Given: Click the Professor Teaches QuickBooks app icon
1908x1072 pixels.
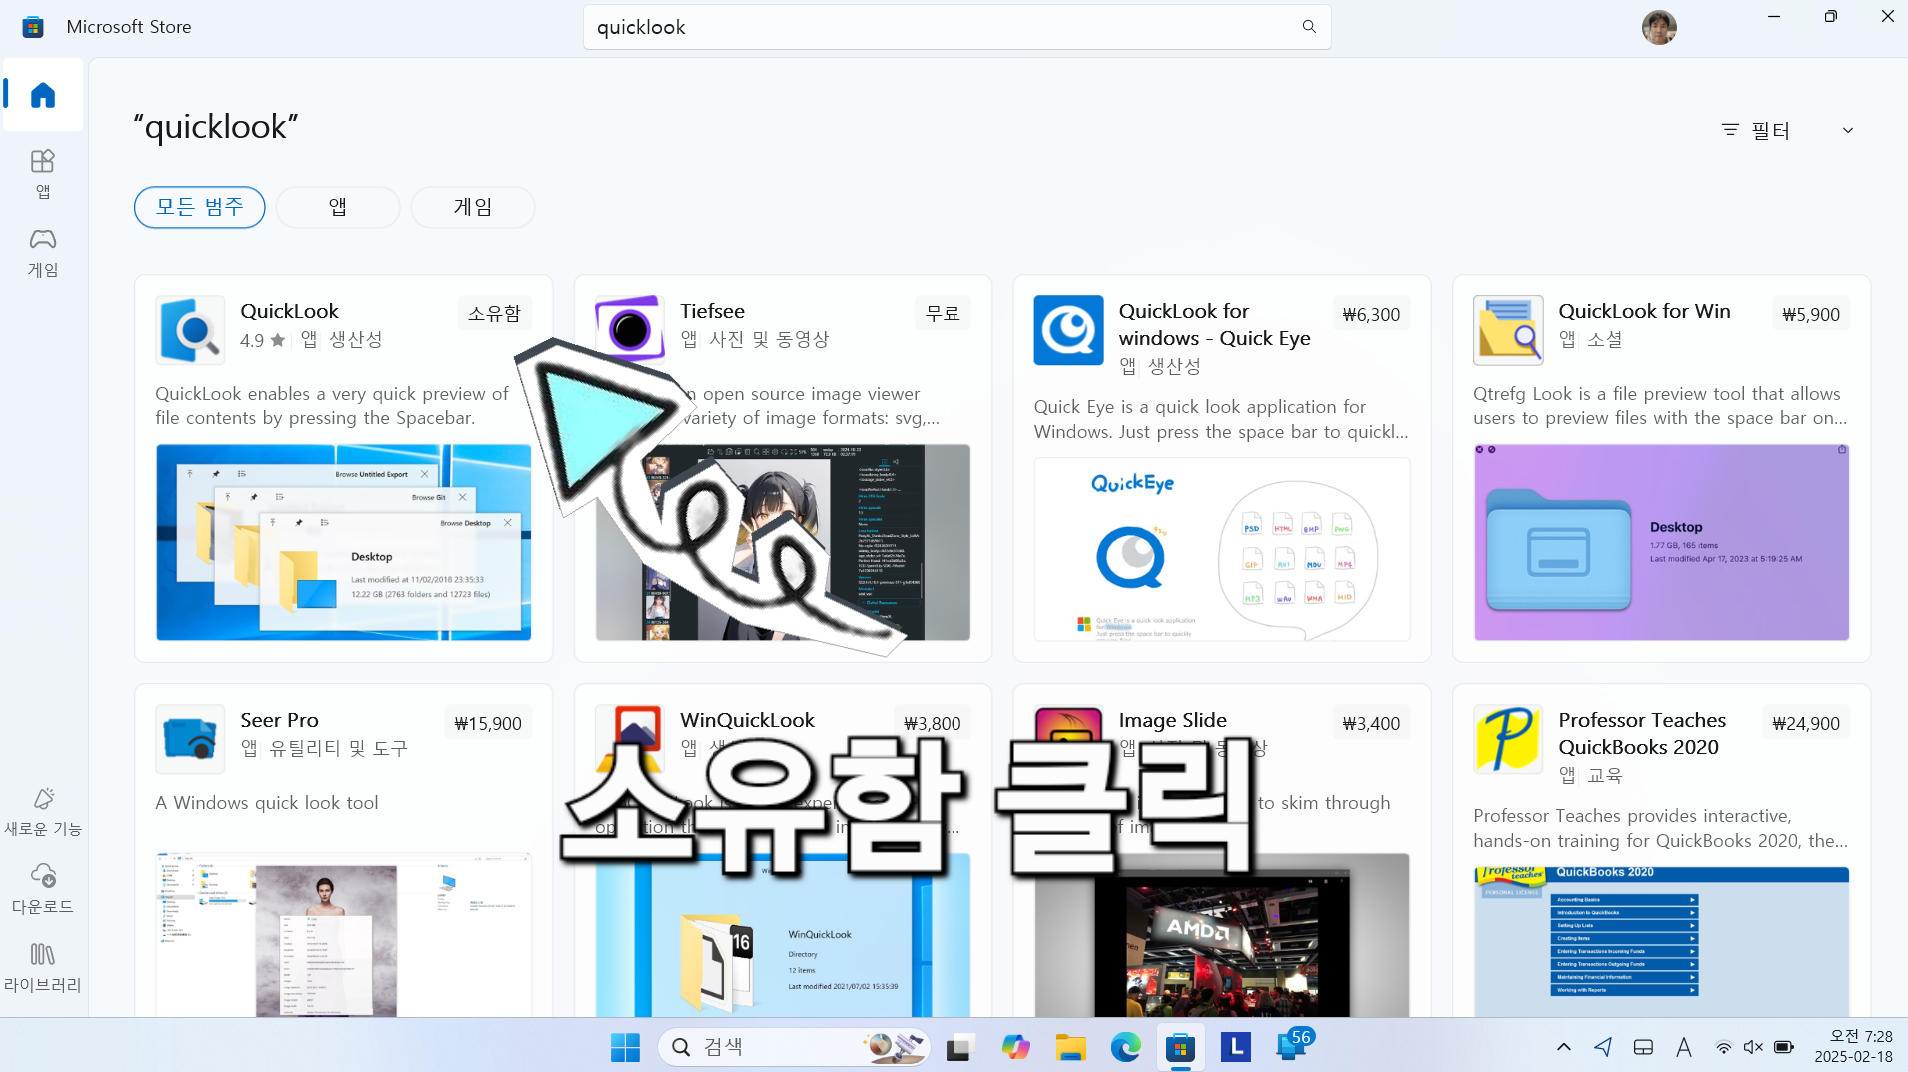Looking at the screenshot, I should point(1508,738).
